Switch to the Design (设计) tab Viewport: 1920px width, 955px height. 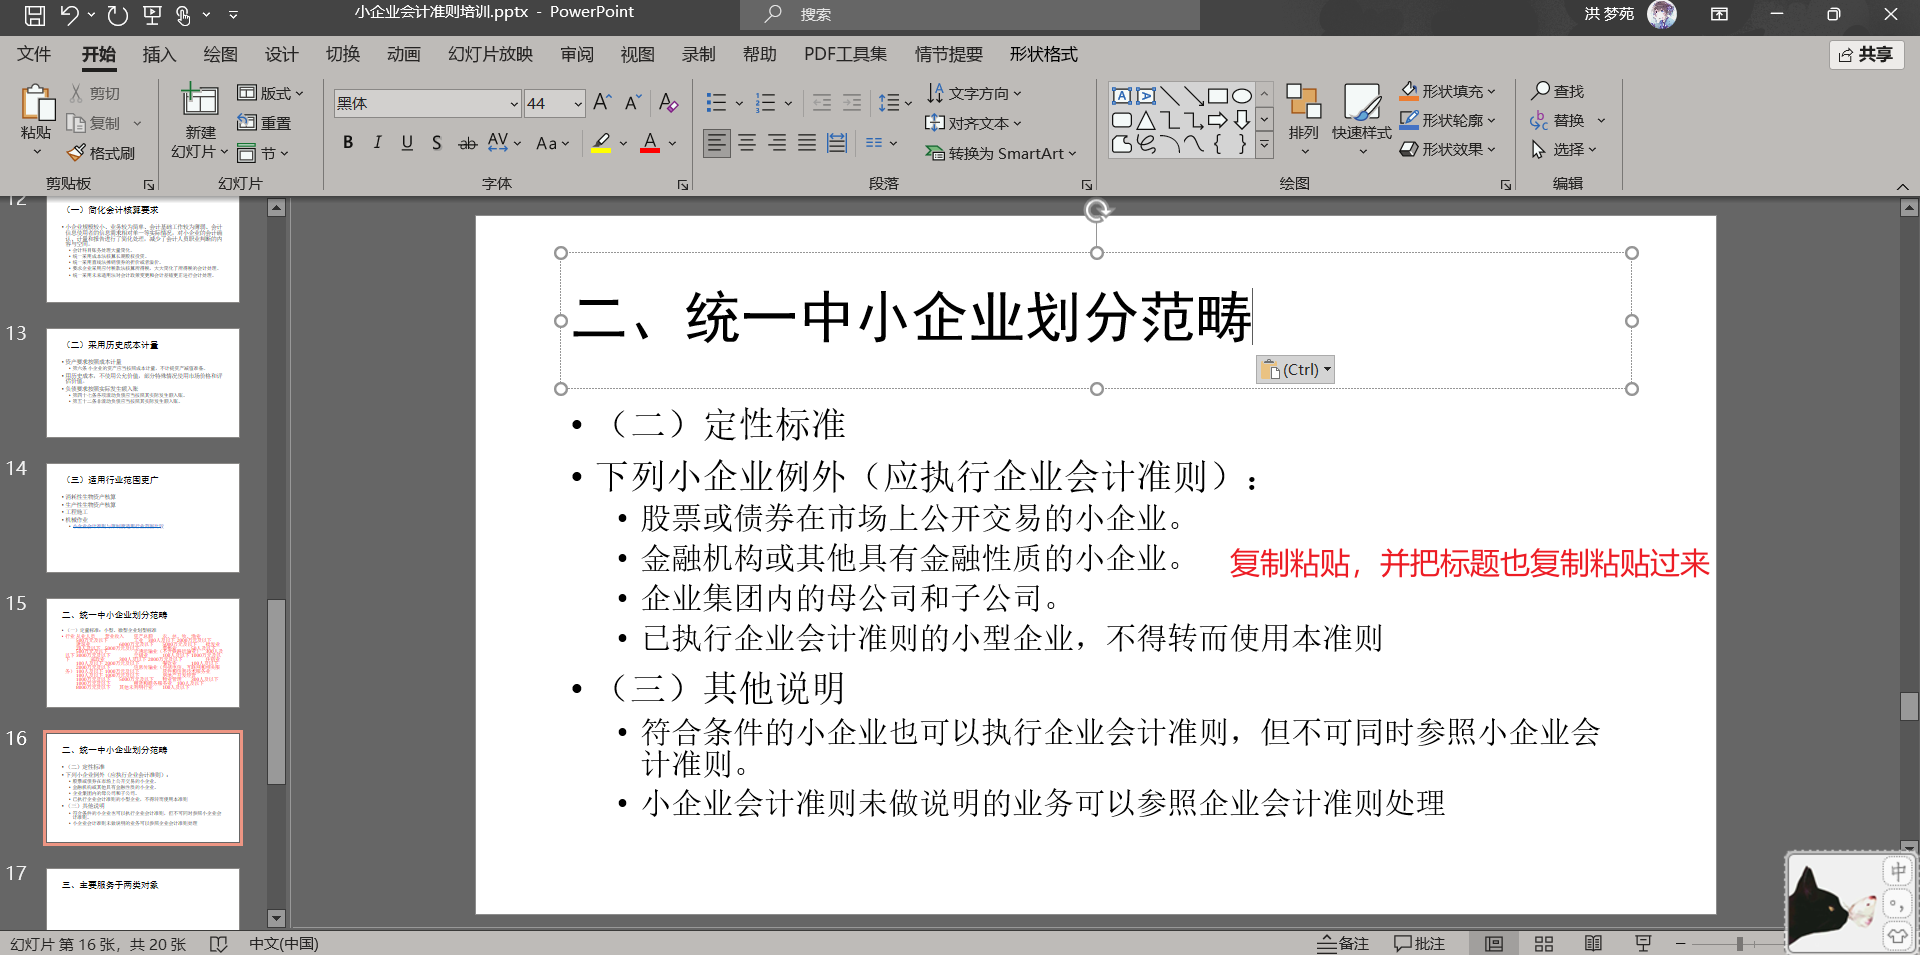(x=281, y=54)
